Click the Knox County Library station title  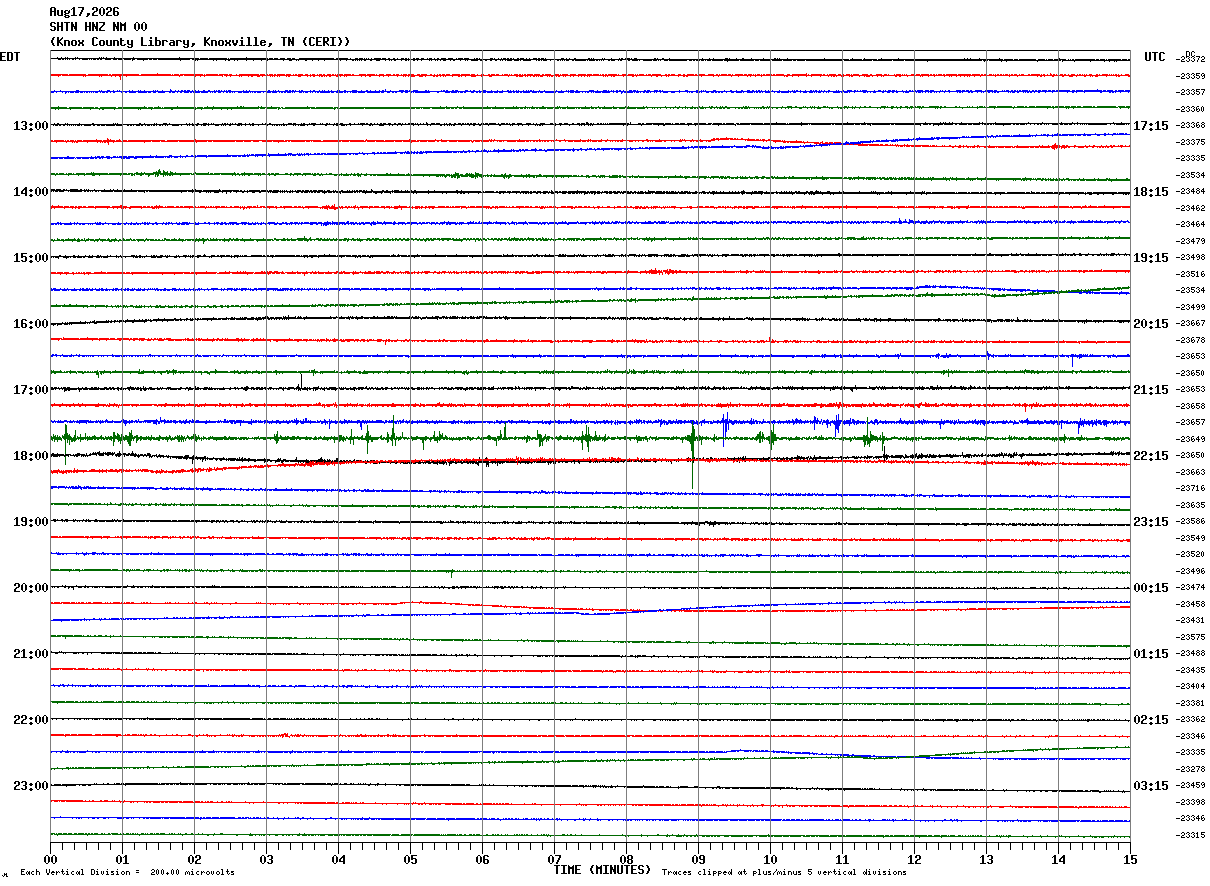(200, 42)
